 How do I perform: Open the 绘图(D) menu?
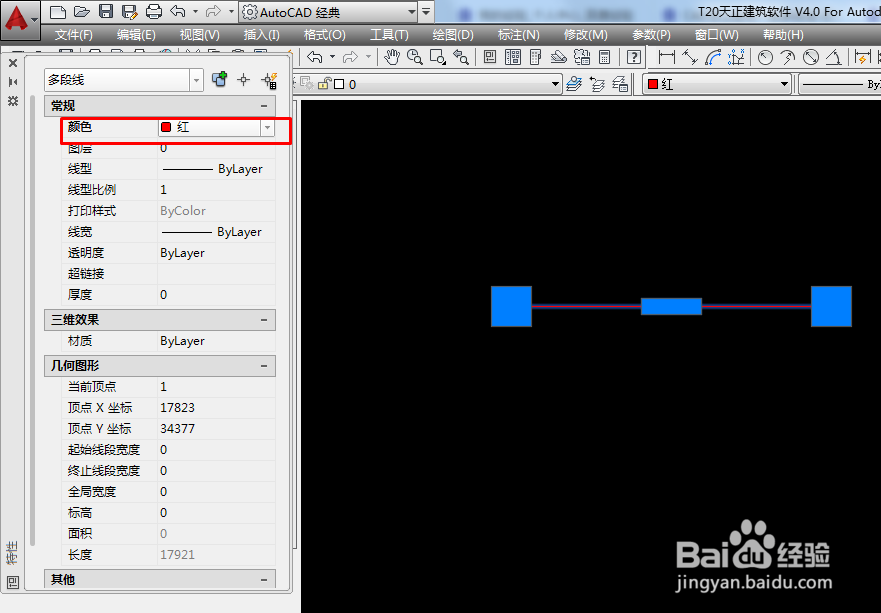click(x=453, y=35)
